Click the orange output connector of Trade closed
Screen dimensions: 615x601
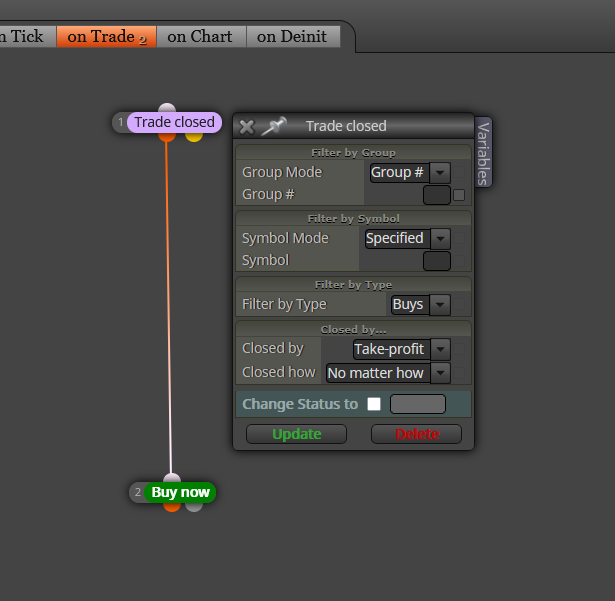(x=167, y=137)
